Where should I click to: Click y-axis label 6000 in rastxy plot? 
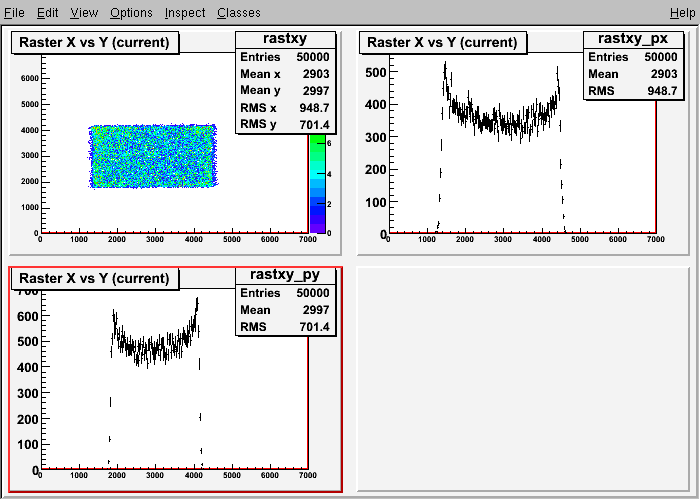[x=29, y=79]
